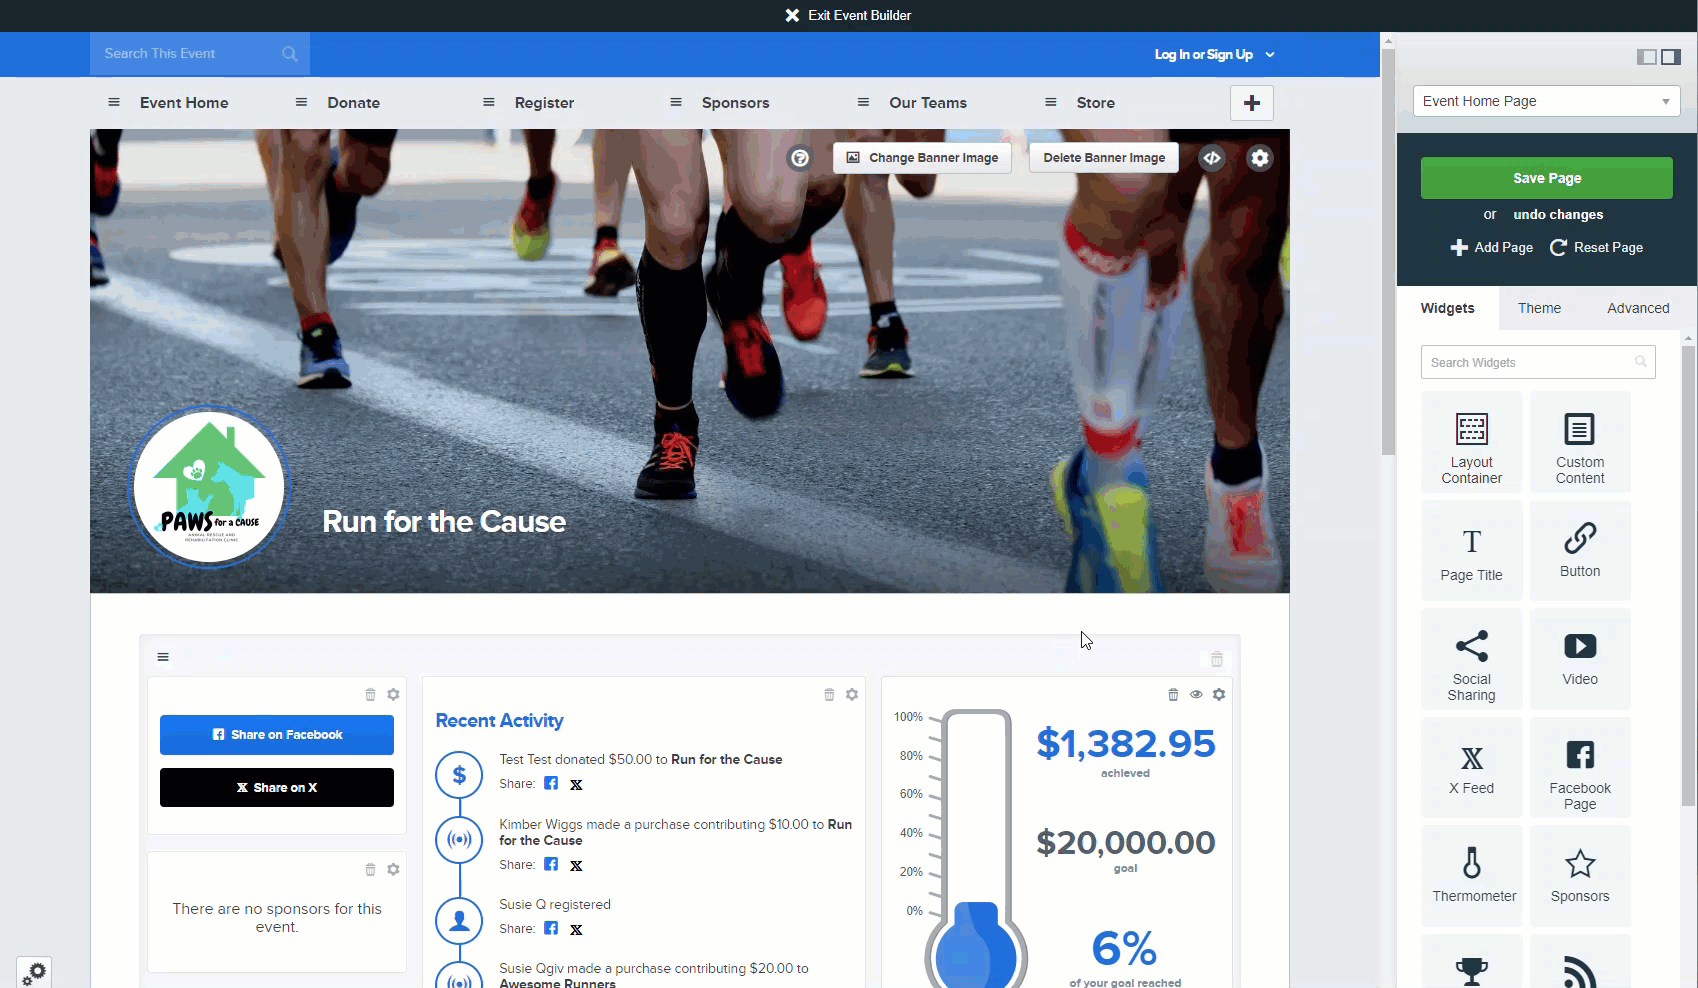This screenshot has height=988, width=1698.
Task: Delete the social sharing widget
Action: 370,694
